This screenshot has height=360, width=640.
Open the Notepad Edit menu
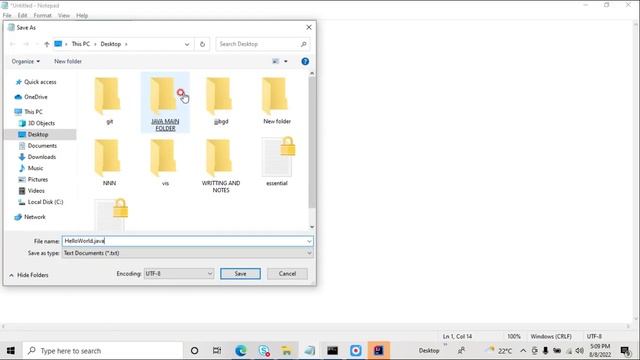pyautogui.click(x=22, y=16)
